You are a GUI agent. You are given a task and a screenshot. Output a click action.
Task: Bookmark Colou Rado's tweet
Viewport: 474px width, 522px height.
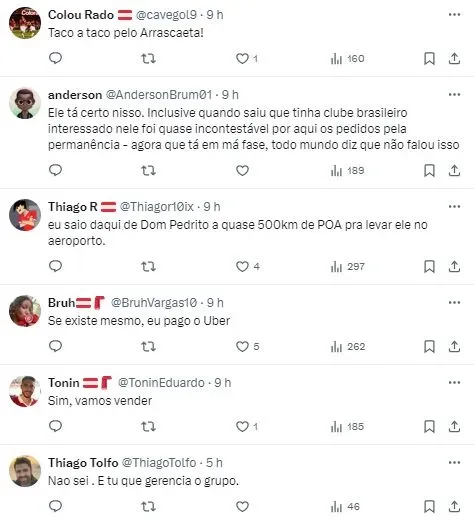[429, 58]
